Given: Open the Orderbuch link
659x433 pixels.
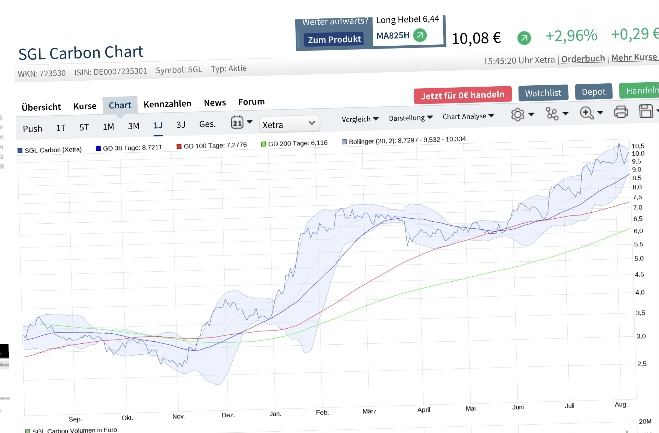Looking at the screenshot, I should pos(584,60).
